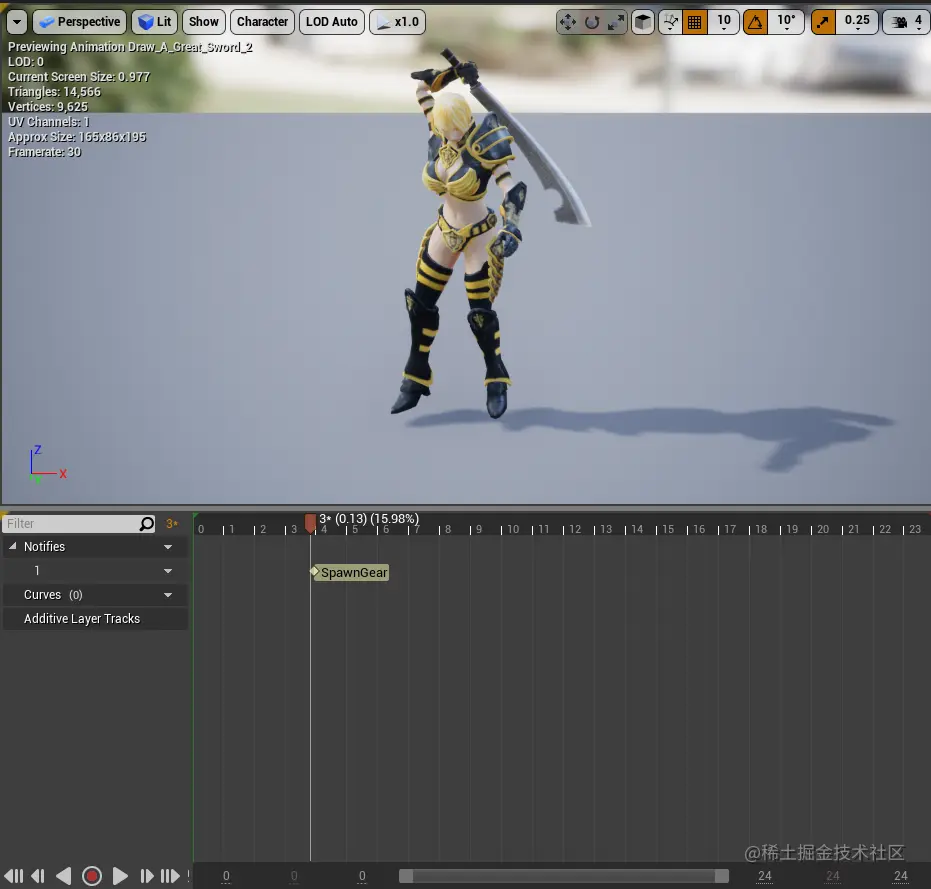The image size is (931, 889).
Task: Select the scale transform tool
Action: (x=616, y=23)
